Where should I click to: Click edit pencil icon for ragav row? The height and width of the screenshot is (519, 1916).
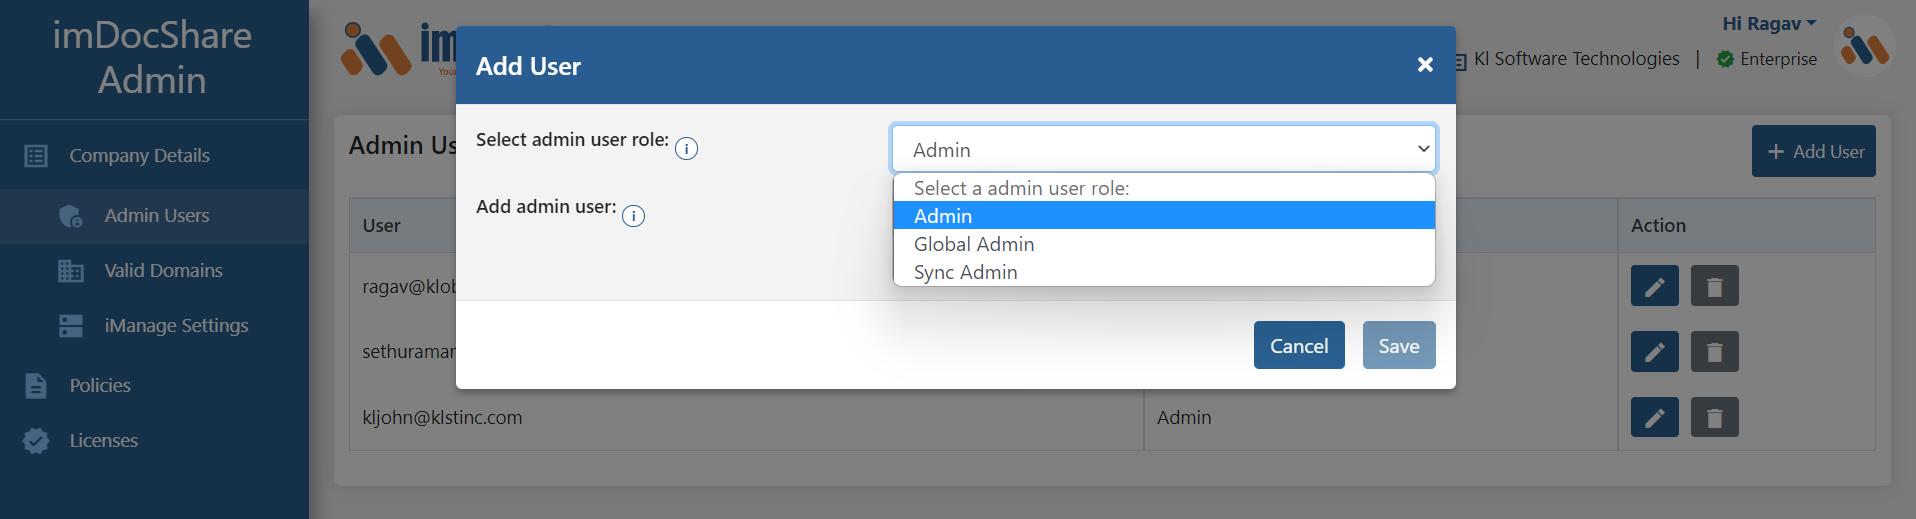click(x=1654, y=286)
